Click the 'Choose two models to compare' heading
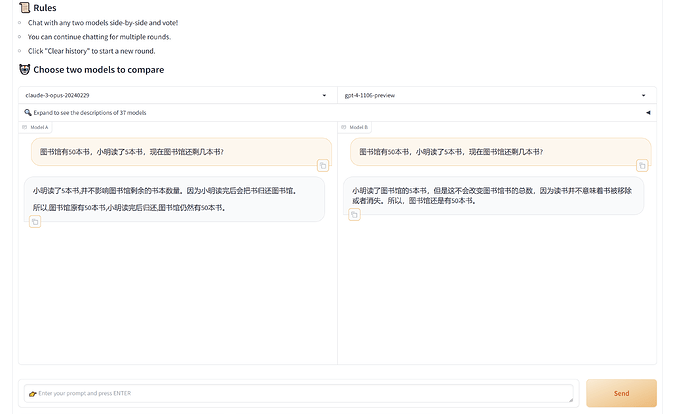The height and width of the screenshot is (414, 690). pyautogui.click(x=99, y=70)
